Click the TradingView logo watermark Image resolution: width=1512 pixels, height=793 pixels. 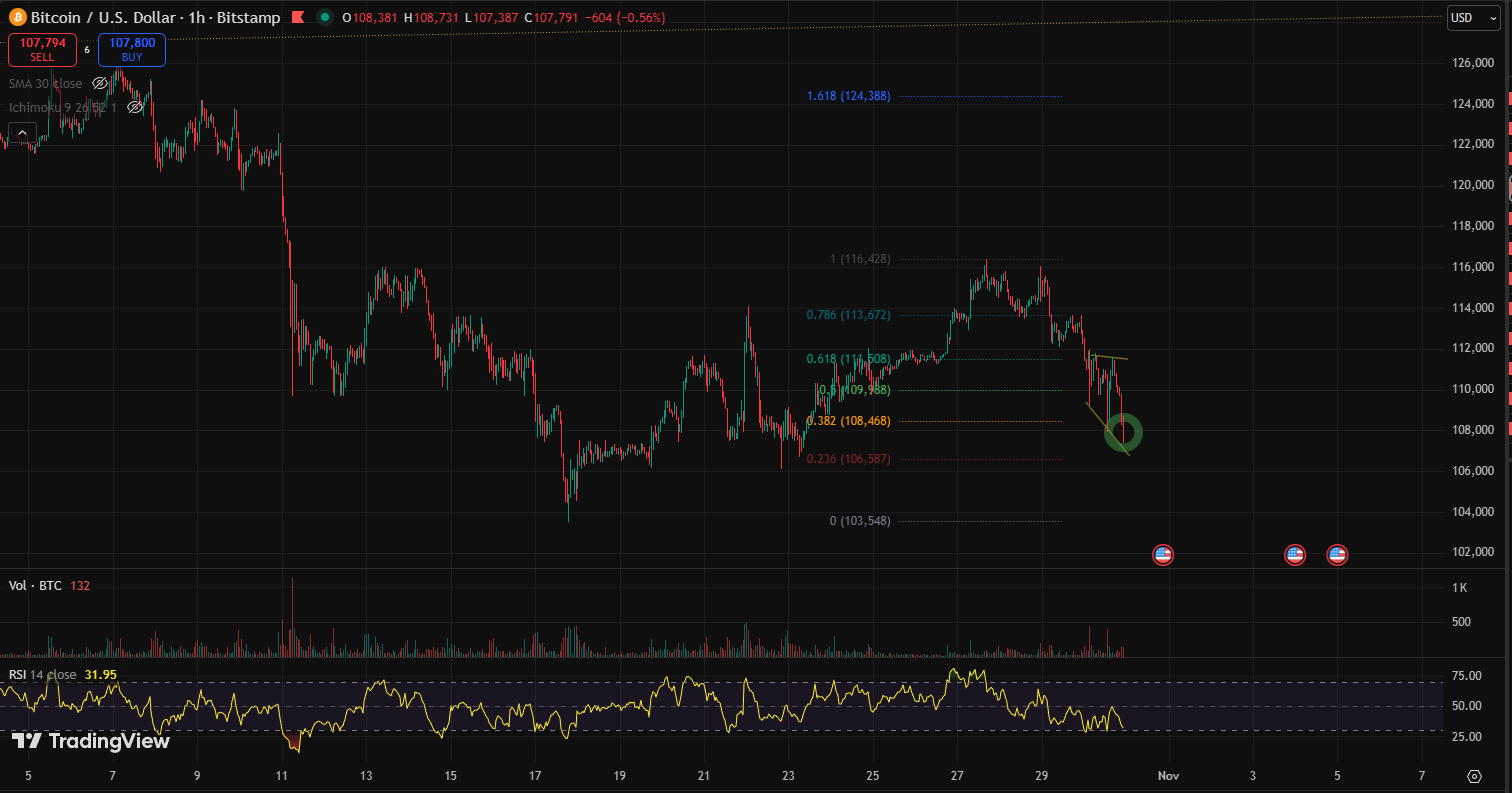(x=90, y=743)
